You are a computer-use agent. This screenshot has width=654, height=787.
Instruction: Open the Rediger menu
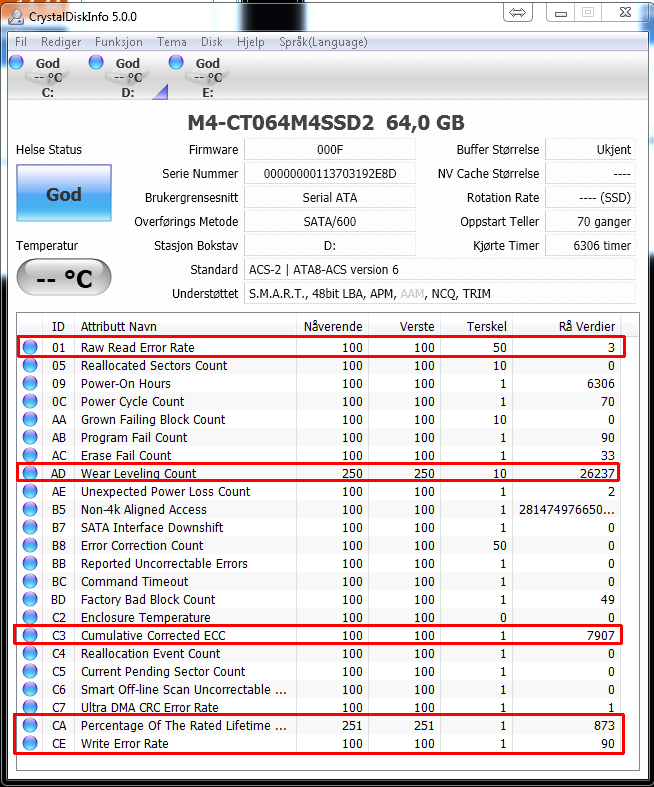(61, 42)
